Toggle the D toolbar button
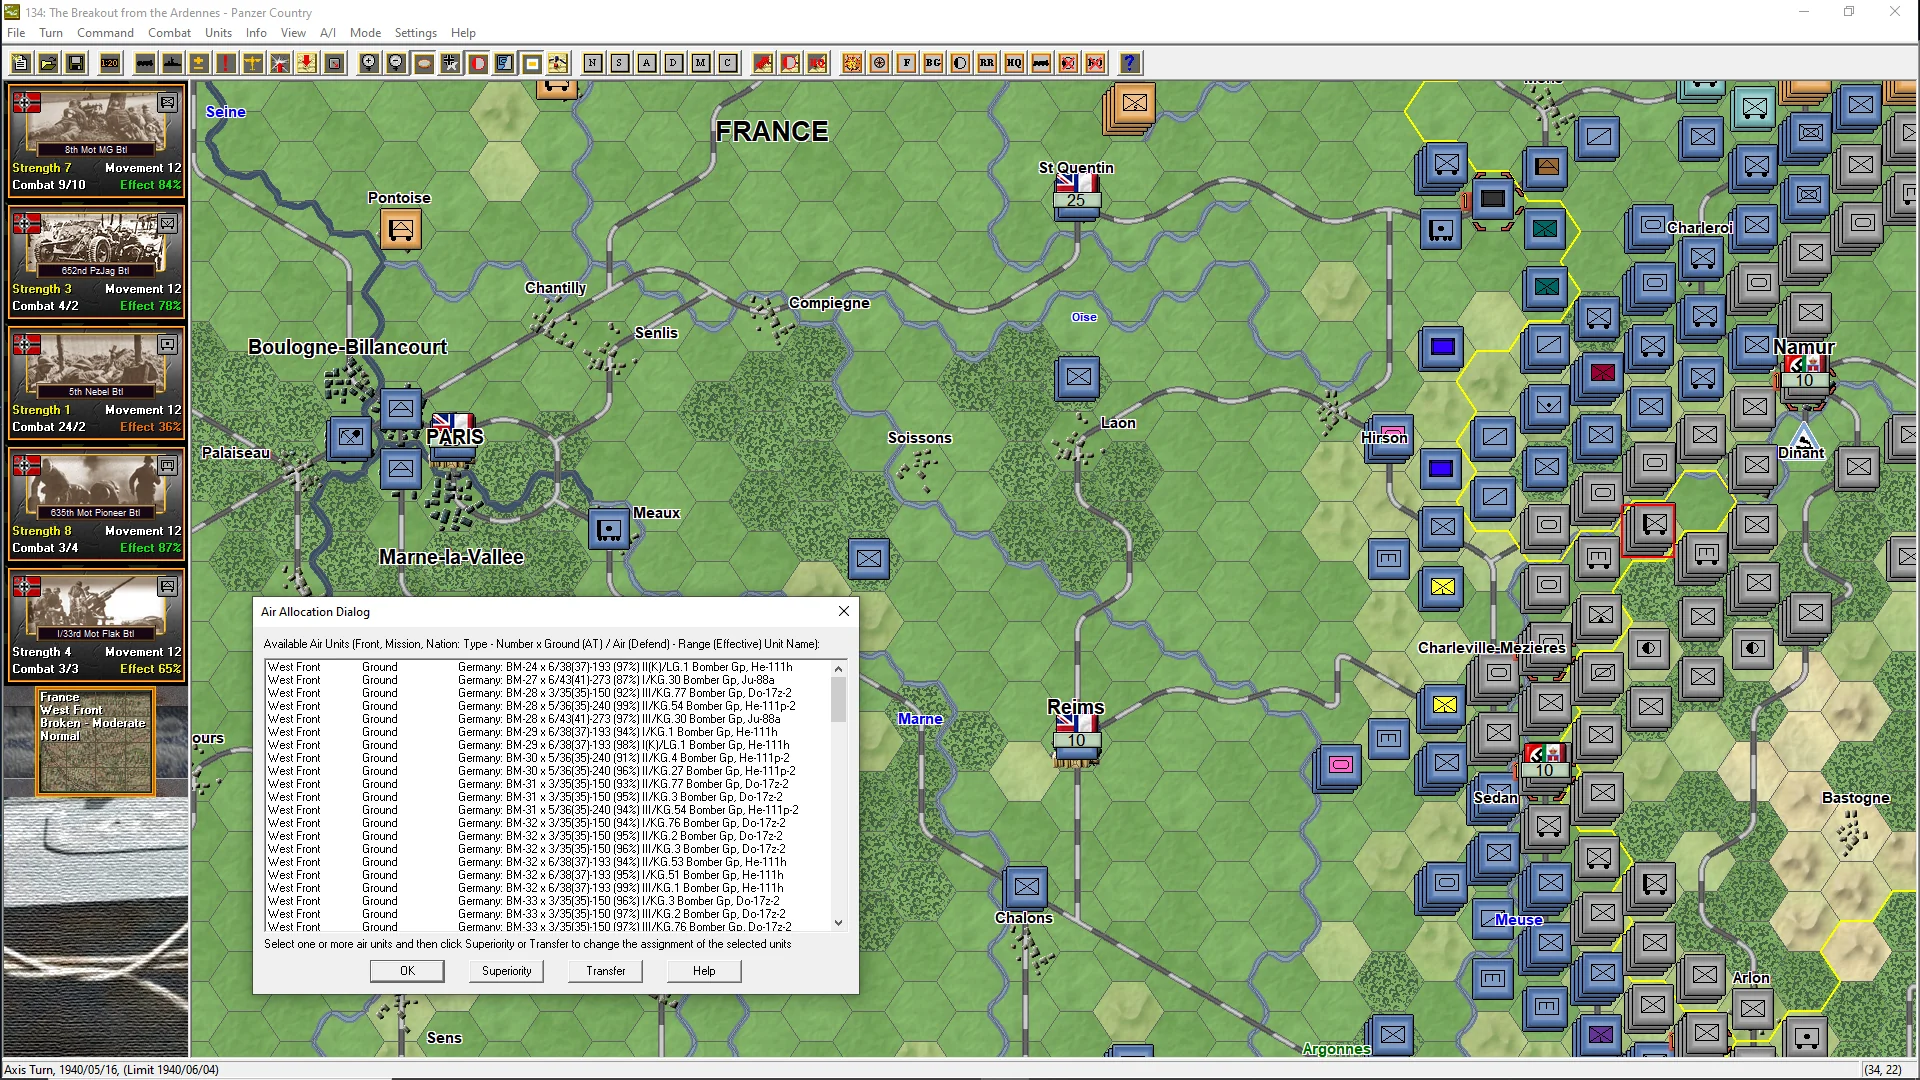Image resolution: width=1920 pixels, height=1080 pixels. [x=674, y=63]
